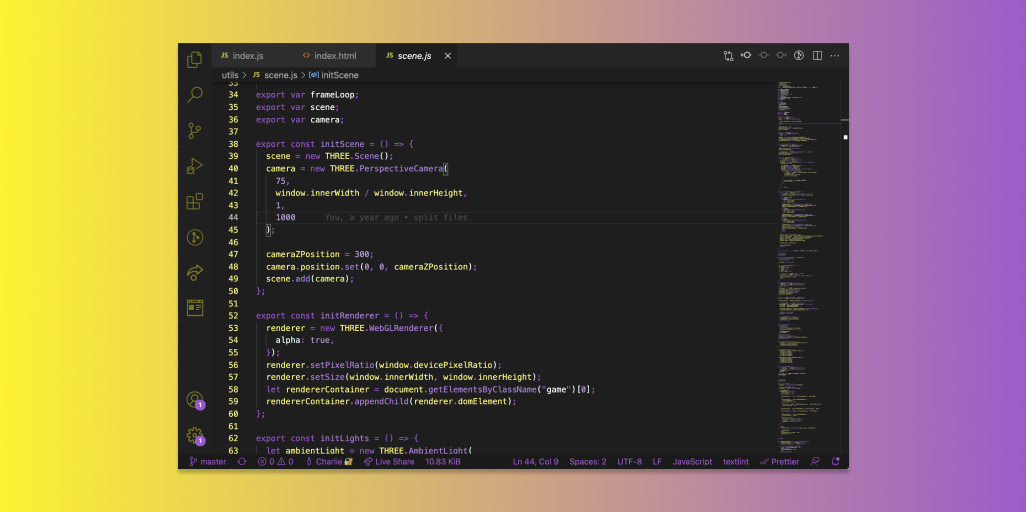Open the Source Control view

pos(194,130)
